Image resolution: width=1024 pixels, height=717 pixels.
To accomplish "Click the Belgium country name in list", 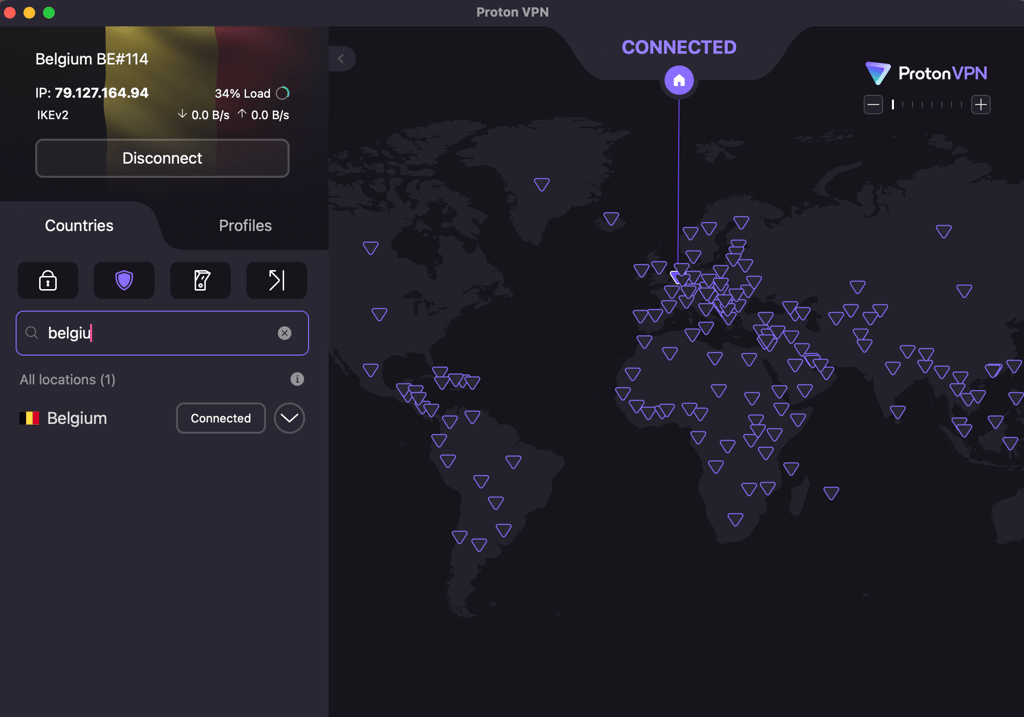I will click(77, 418).
